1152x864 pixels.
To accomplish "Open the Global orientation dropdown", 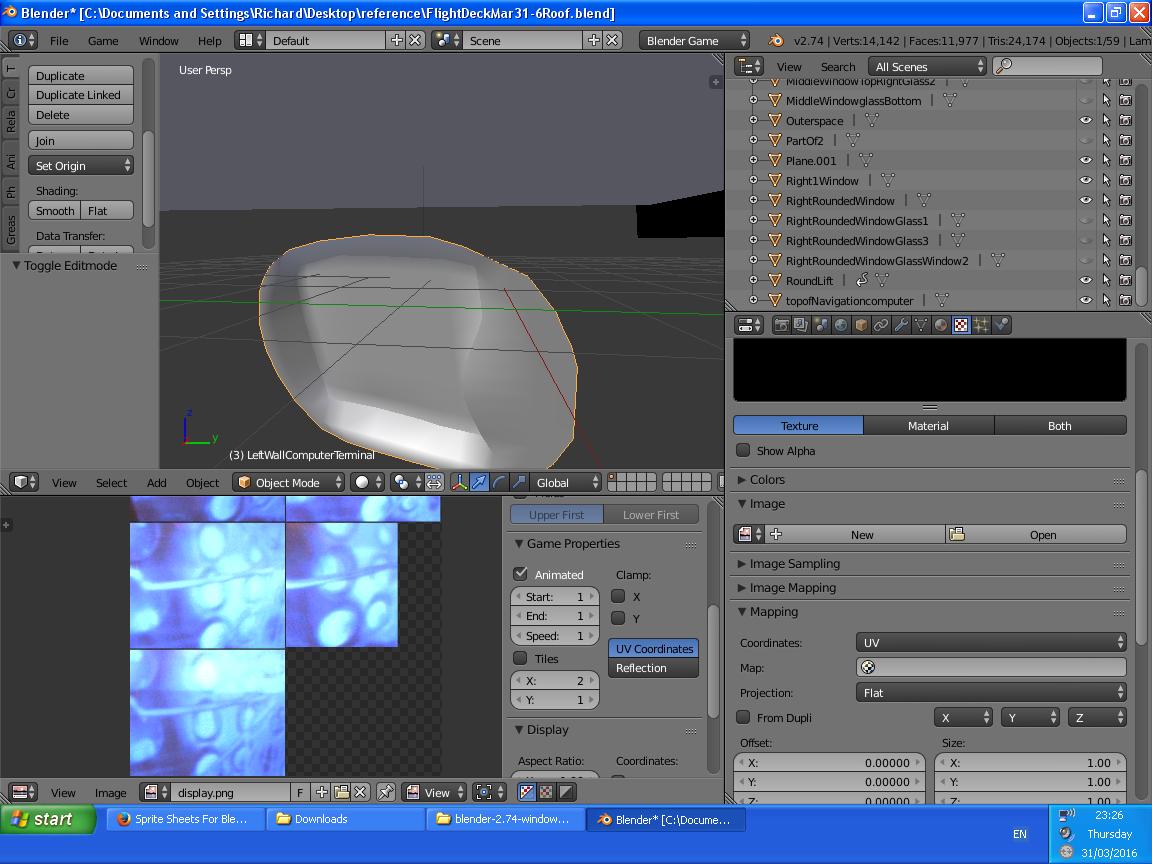I will (x=564, y=483).
